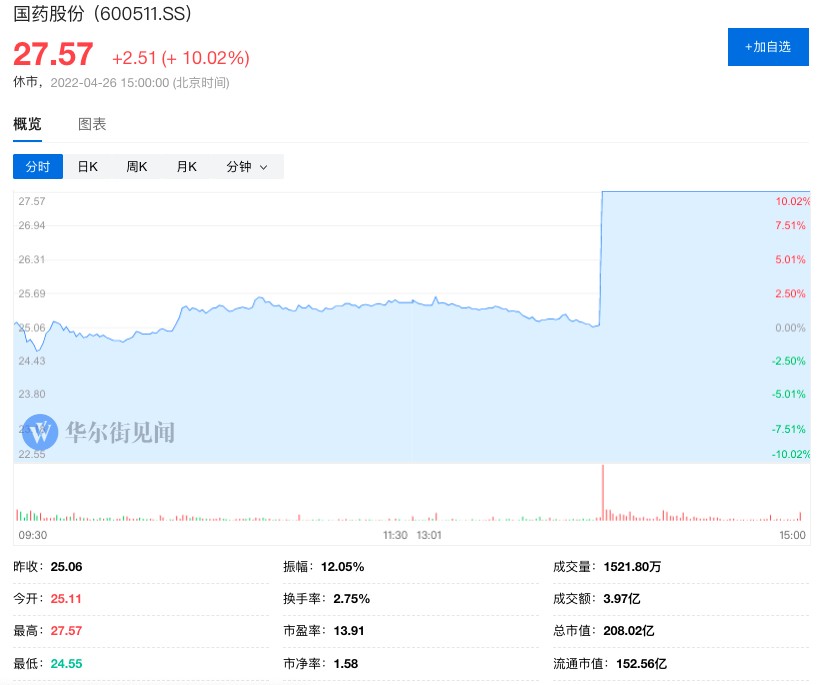Switch to the 概览 tab
The height and width of the screenshot is (685, 827).
27,124
